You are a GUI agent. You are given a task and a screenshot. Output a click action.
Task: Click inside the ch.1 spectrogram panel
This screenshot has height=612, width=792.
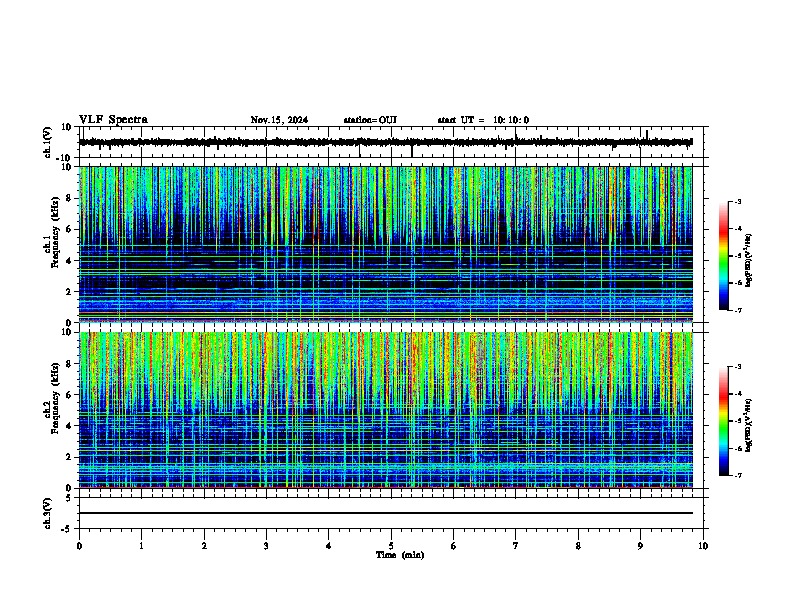point(385,244)
